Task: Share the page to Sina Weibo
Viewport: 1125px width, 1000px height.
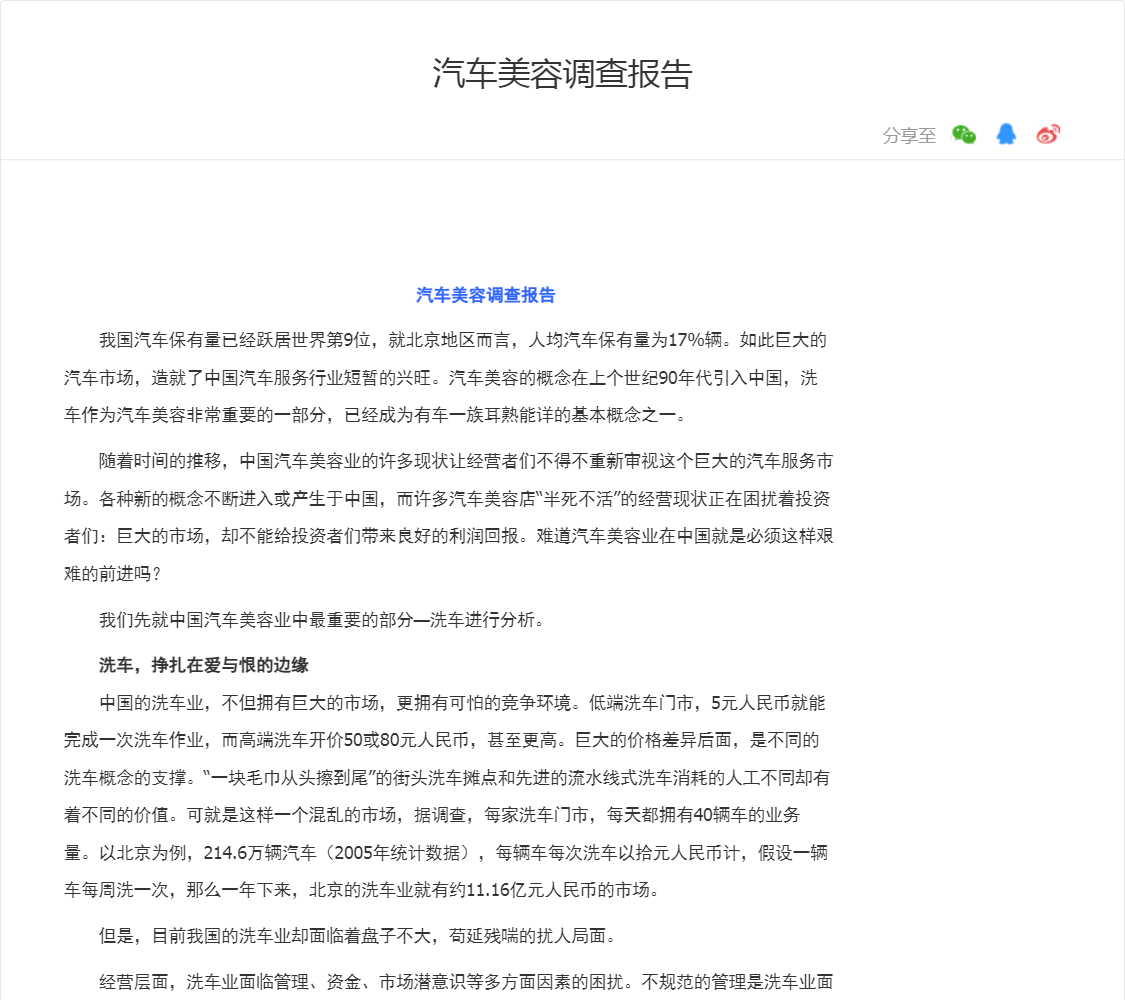Action: pos(1048,135)
